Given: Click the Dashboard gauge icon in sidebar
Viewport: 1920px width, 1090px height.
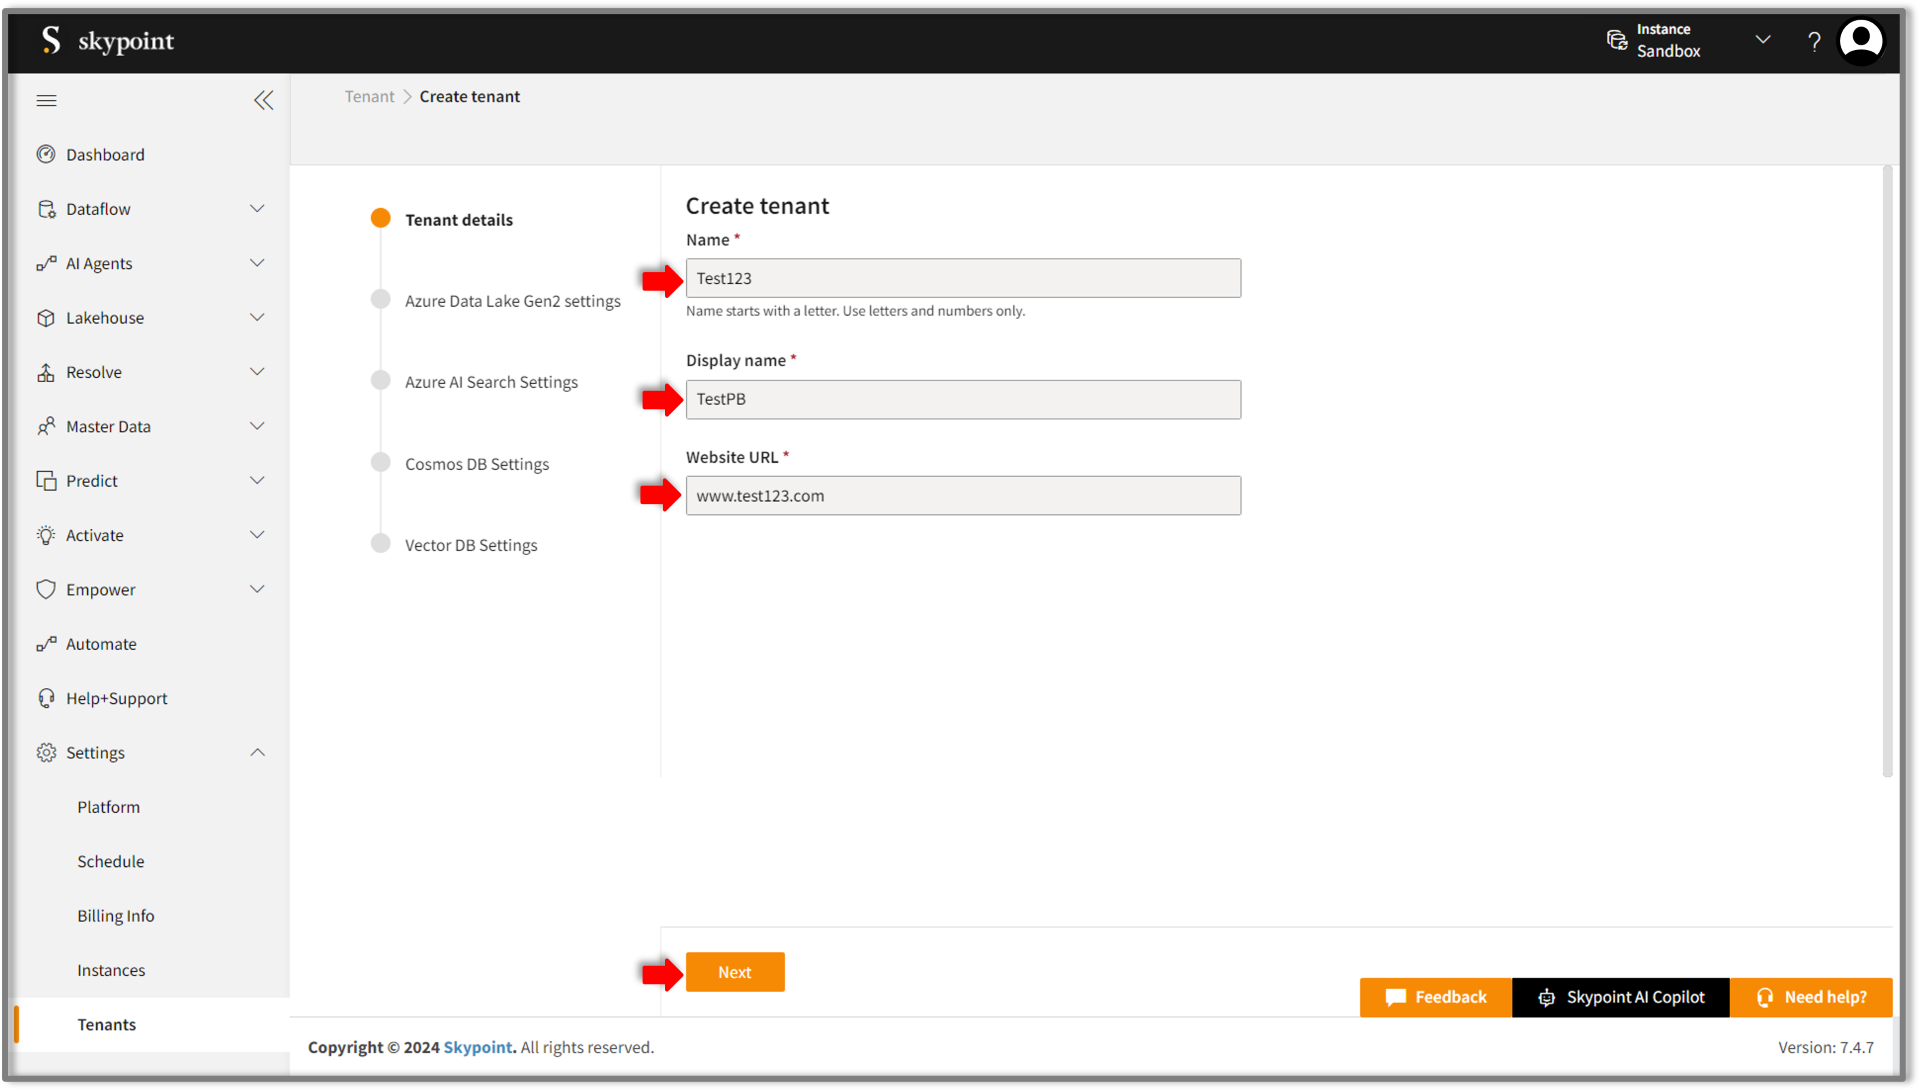Looking at the screenshot, I should point(46,154).
